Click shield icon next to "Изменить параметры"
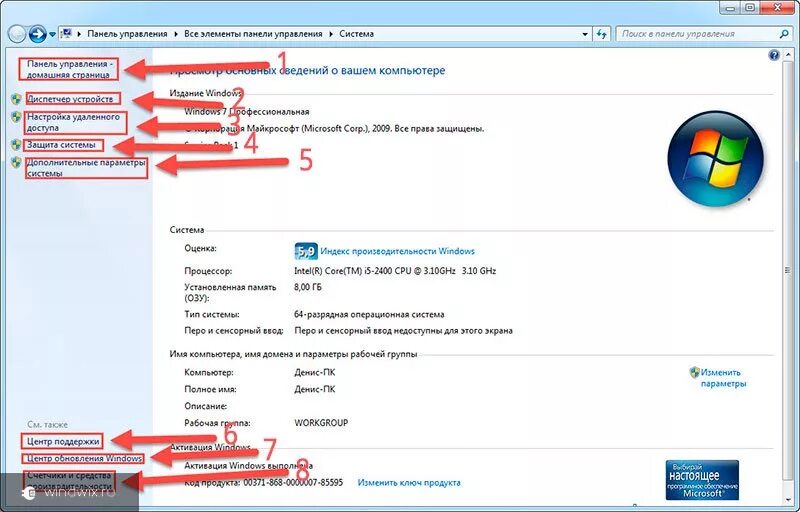The height and width of the screenshot is (512, 800). click(x=694, y=372)
